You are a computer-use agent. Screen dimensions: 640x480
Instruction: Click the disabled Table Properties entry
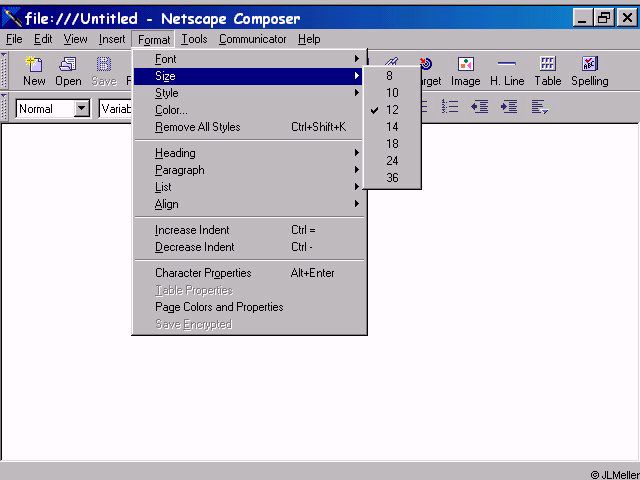pyautogui.click(x=248, y=290)
